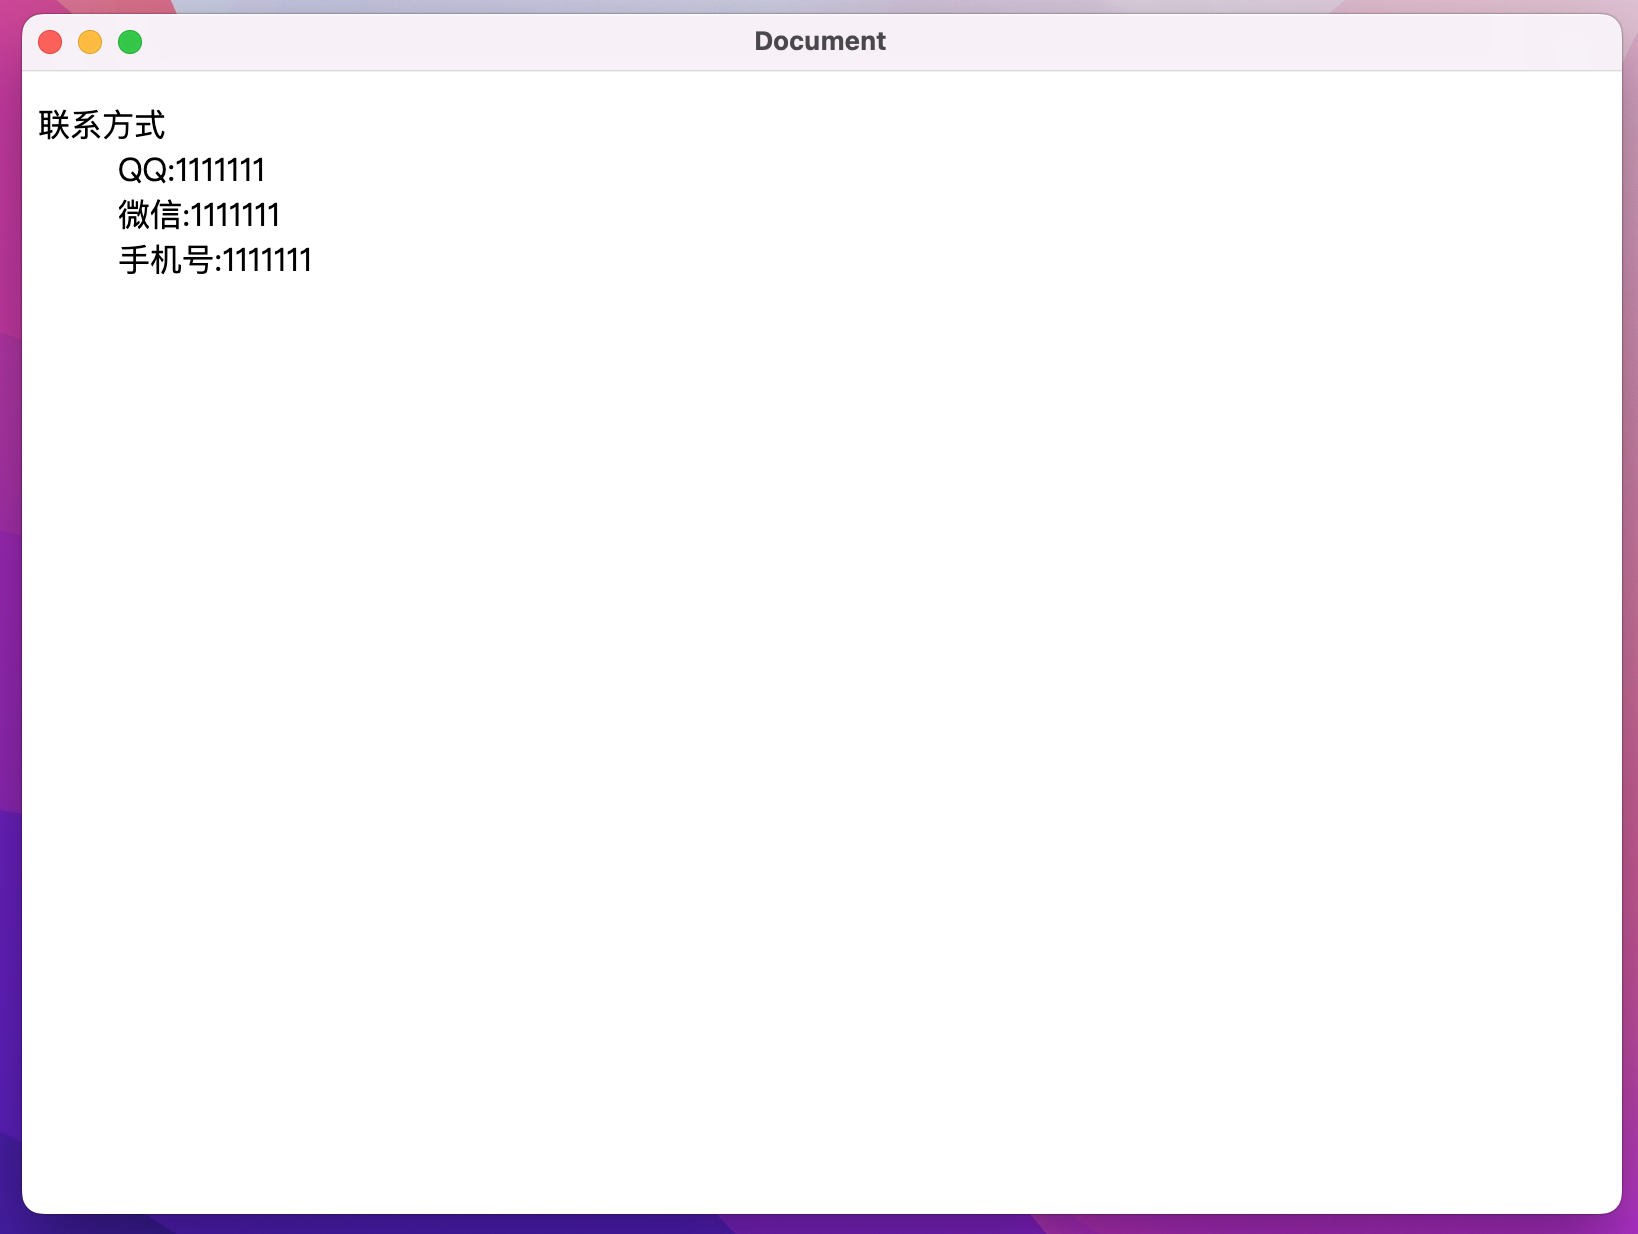Image resolution: width=1638 pixels, height=1234 pixels.
Task: Click the Document window title
Action: point(820,41)
